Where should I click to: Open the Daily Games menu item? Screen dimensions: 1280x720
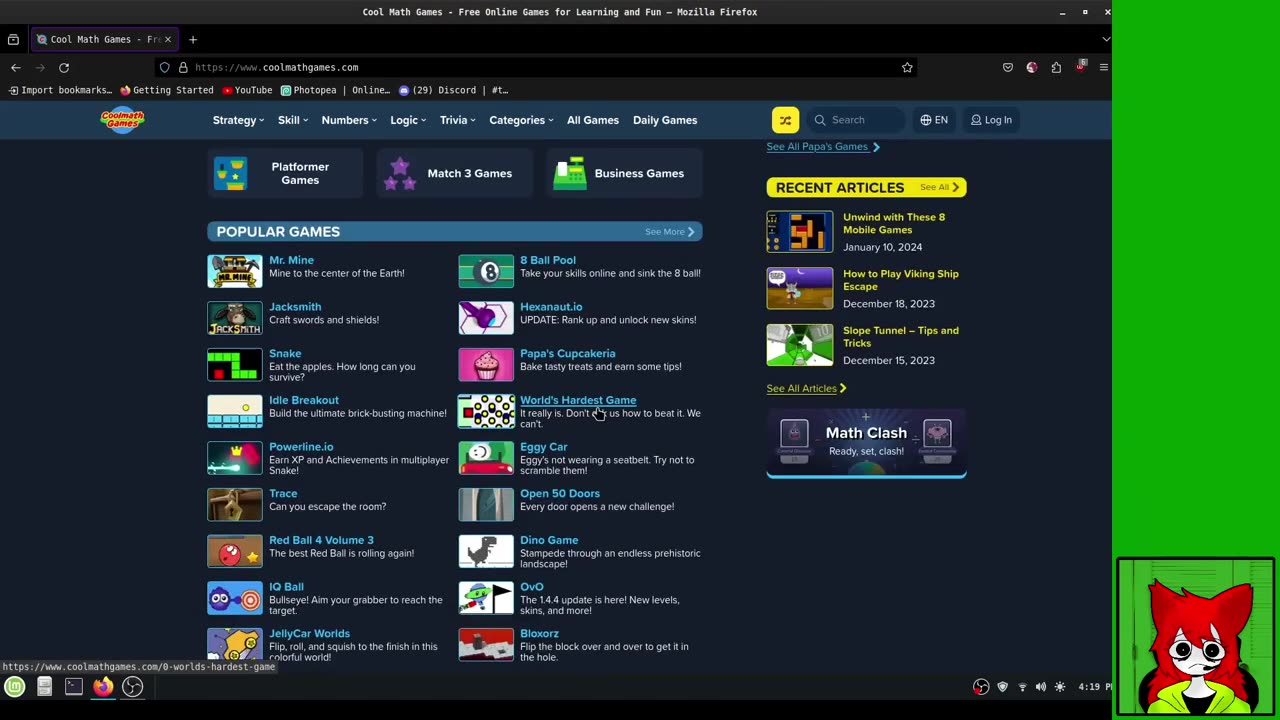(665, 120)
